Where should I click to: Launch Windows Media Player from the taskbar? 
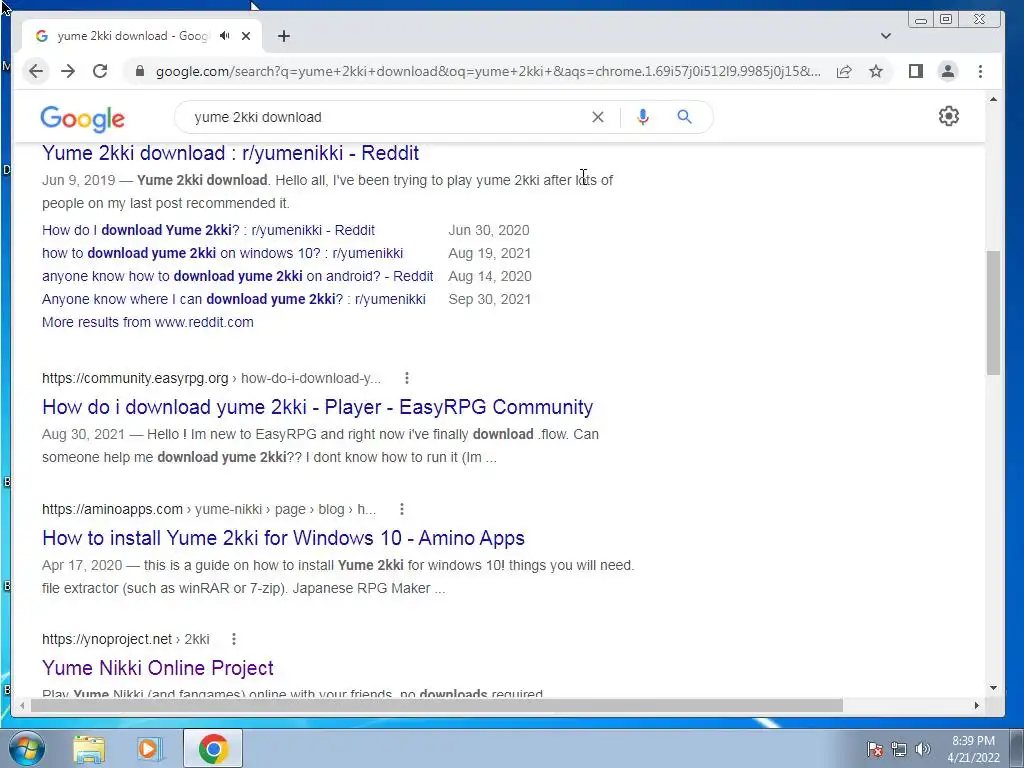pyautogui.click(x=150, y=749)
